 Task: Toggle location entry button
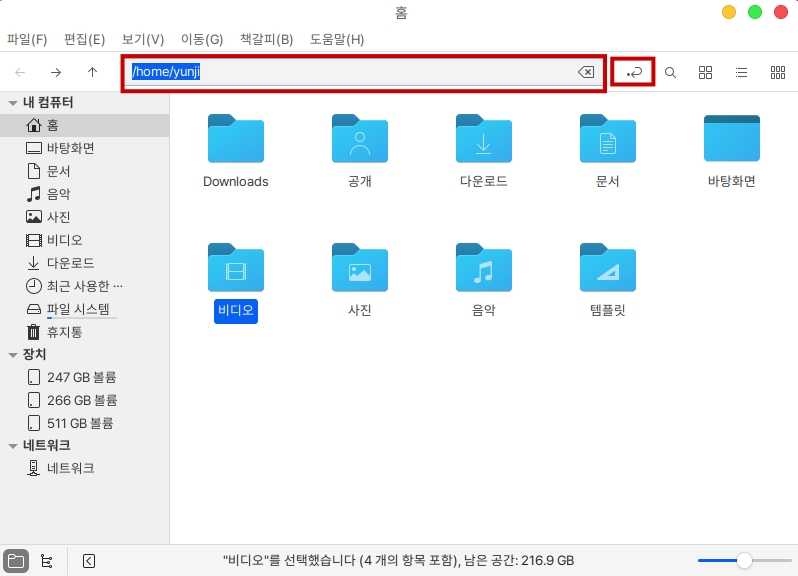(633, 72)
